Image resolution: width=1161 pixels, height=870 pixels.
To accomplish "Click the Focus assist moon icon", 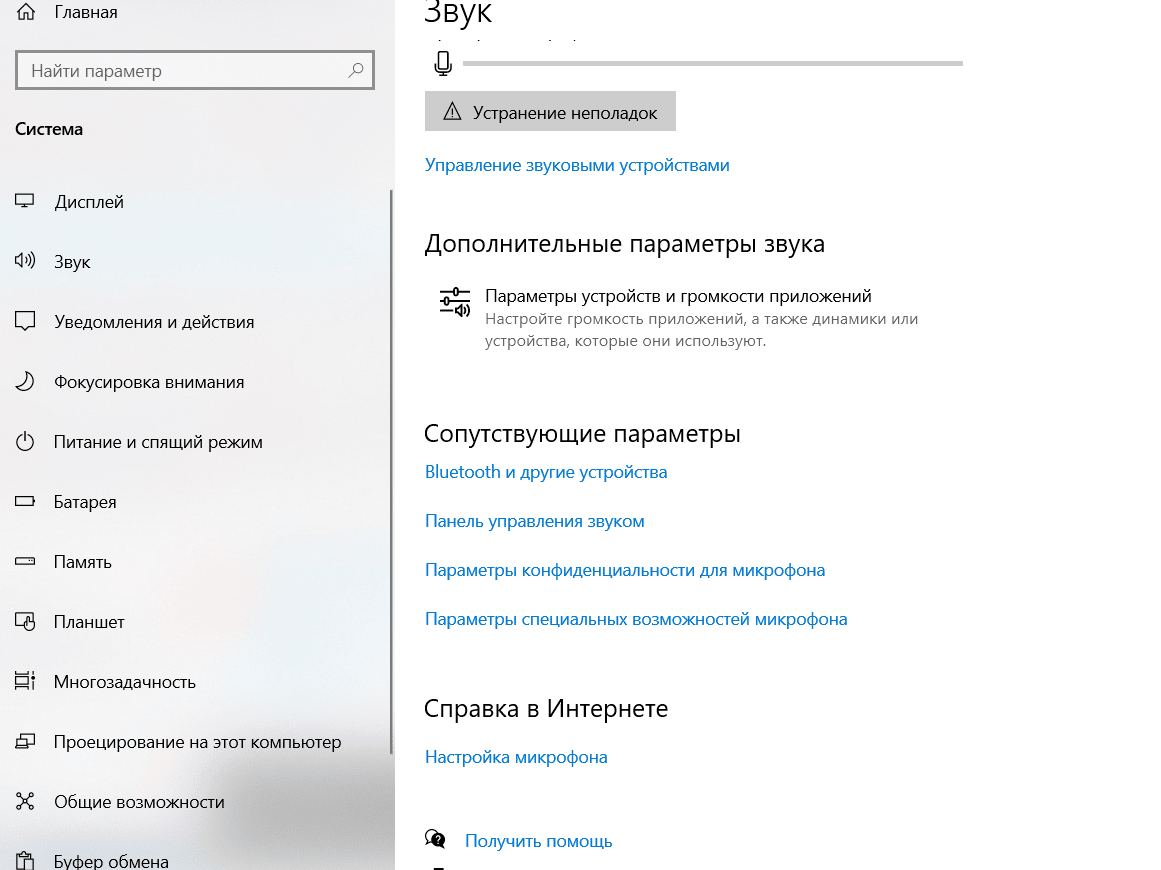I will coord(24,381).
